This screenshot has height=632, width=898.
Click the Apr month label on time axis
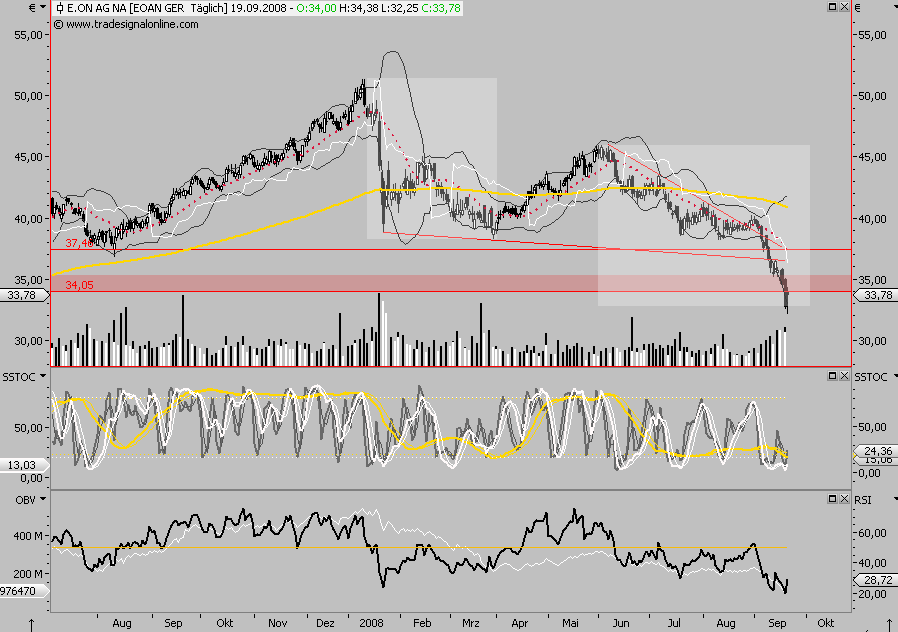pos(519,623)
